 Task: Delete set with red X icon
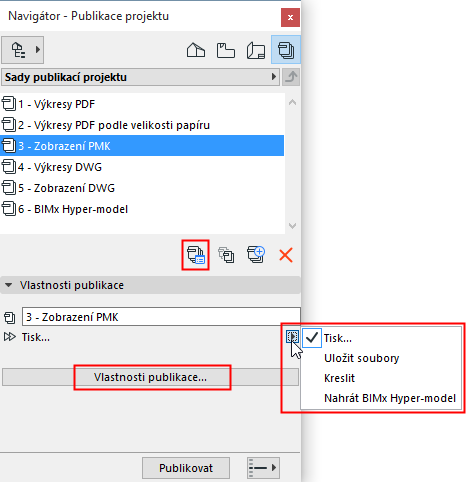tap(286, 255)
